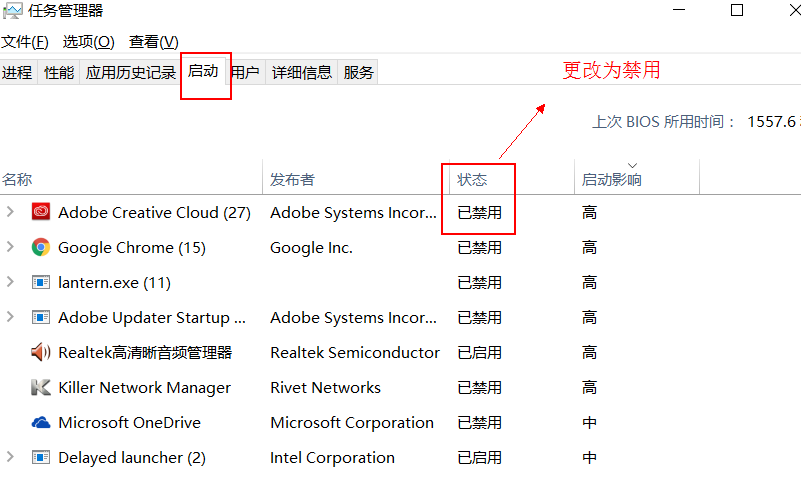801x481 pixels.
Task: Switch to the 应用历史记录 tab
Action: click(131, 73)
